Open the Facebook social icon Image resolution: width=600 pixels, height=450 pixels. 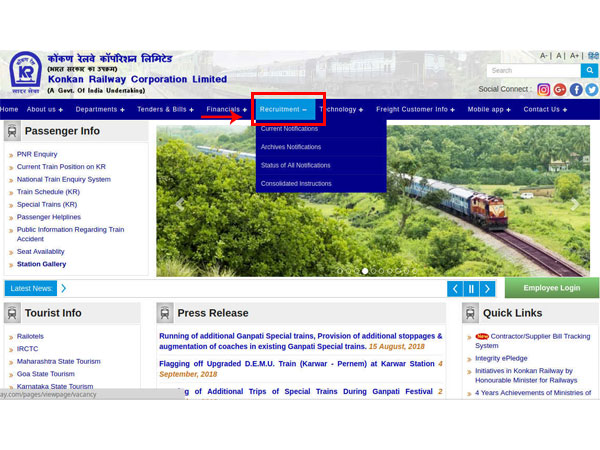(x=576, y=90)
